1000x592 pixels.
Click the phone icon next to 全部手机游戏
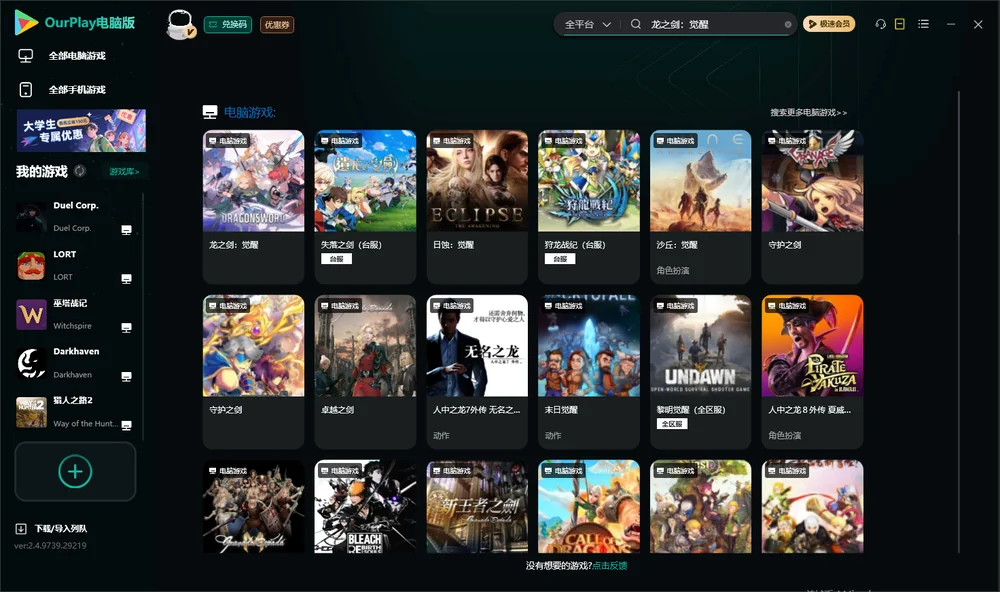tap(26, 90)
